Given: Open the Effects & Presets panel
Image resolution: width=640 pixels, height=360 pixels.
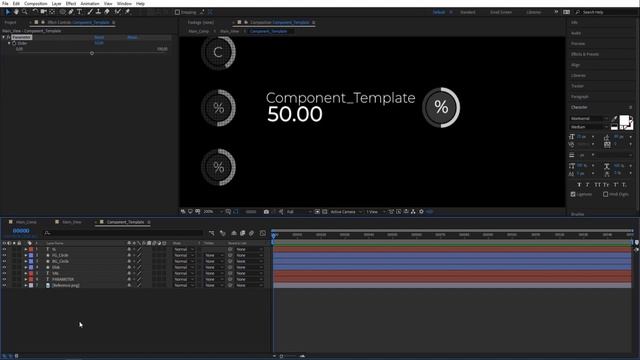Looking at the screenshot, I should 585,54.
